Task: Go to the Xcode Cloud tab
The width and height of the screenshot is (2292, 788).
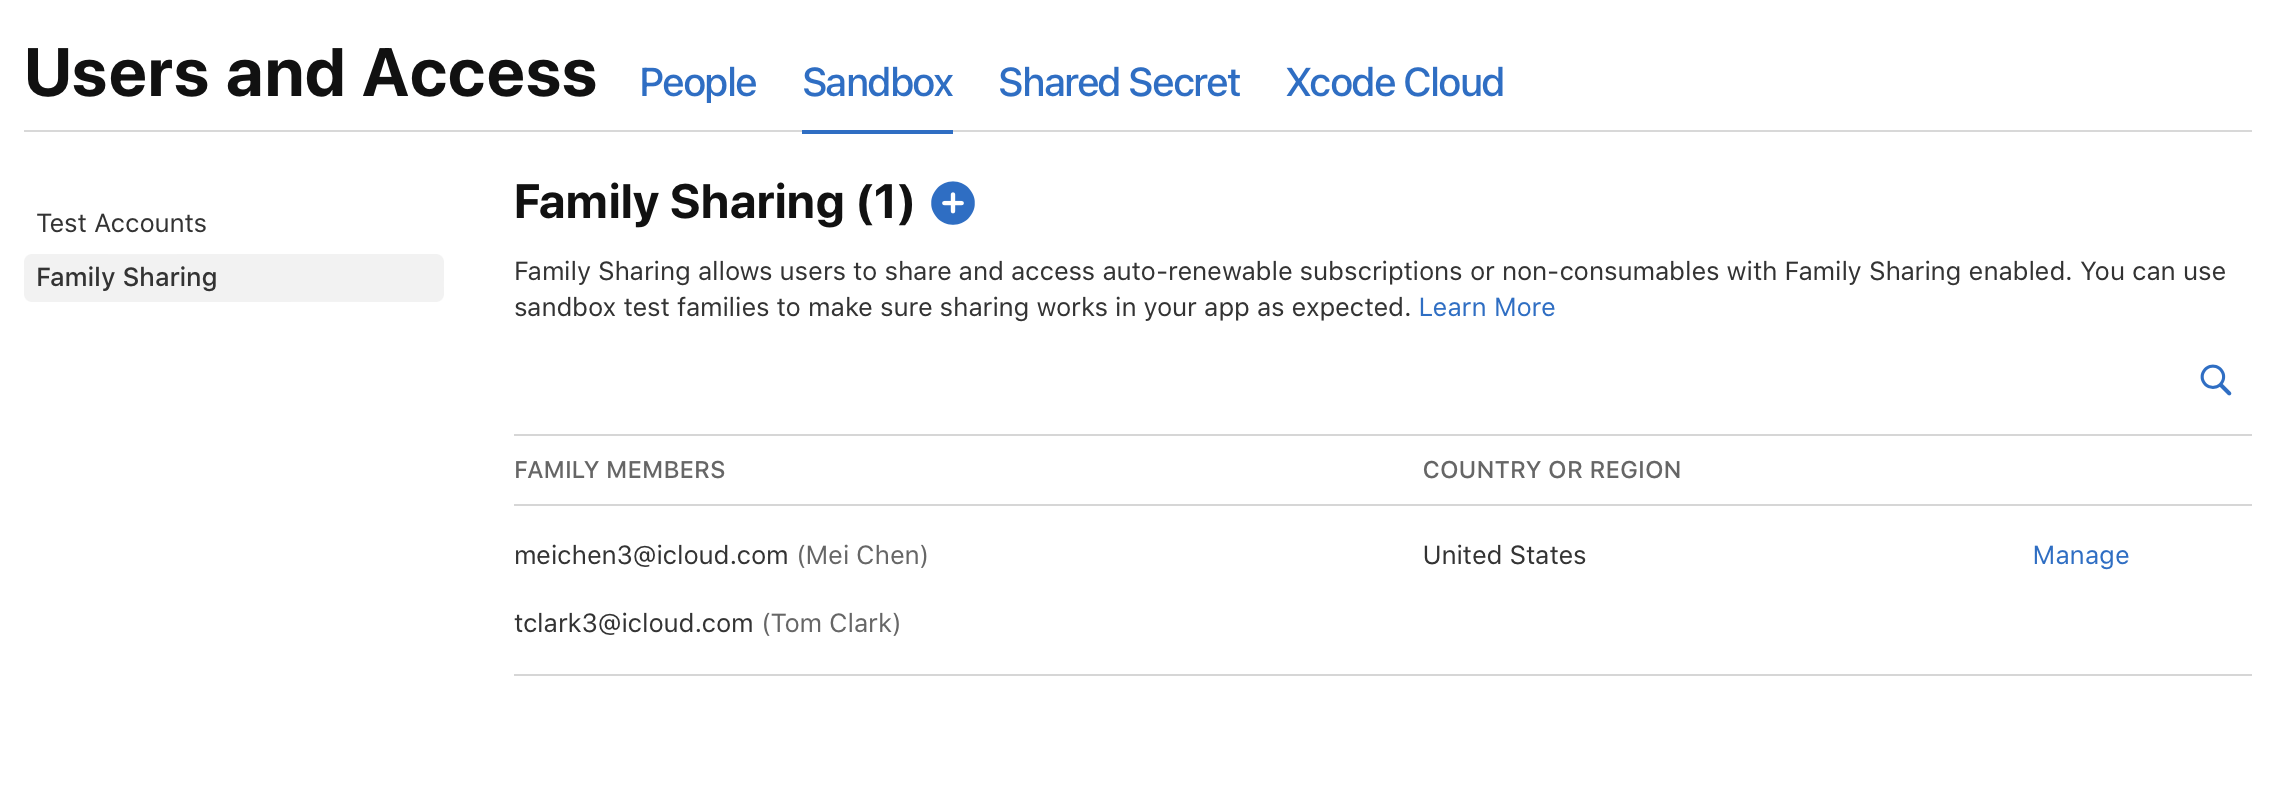Action: 1394,83
